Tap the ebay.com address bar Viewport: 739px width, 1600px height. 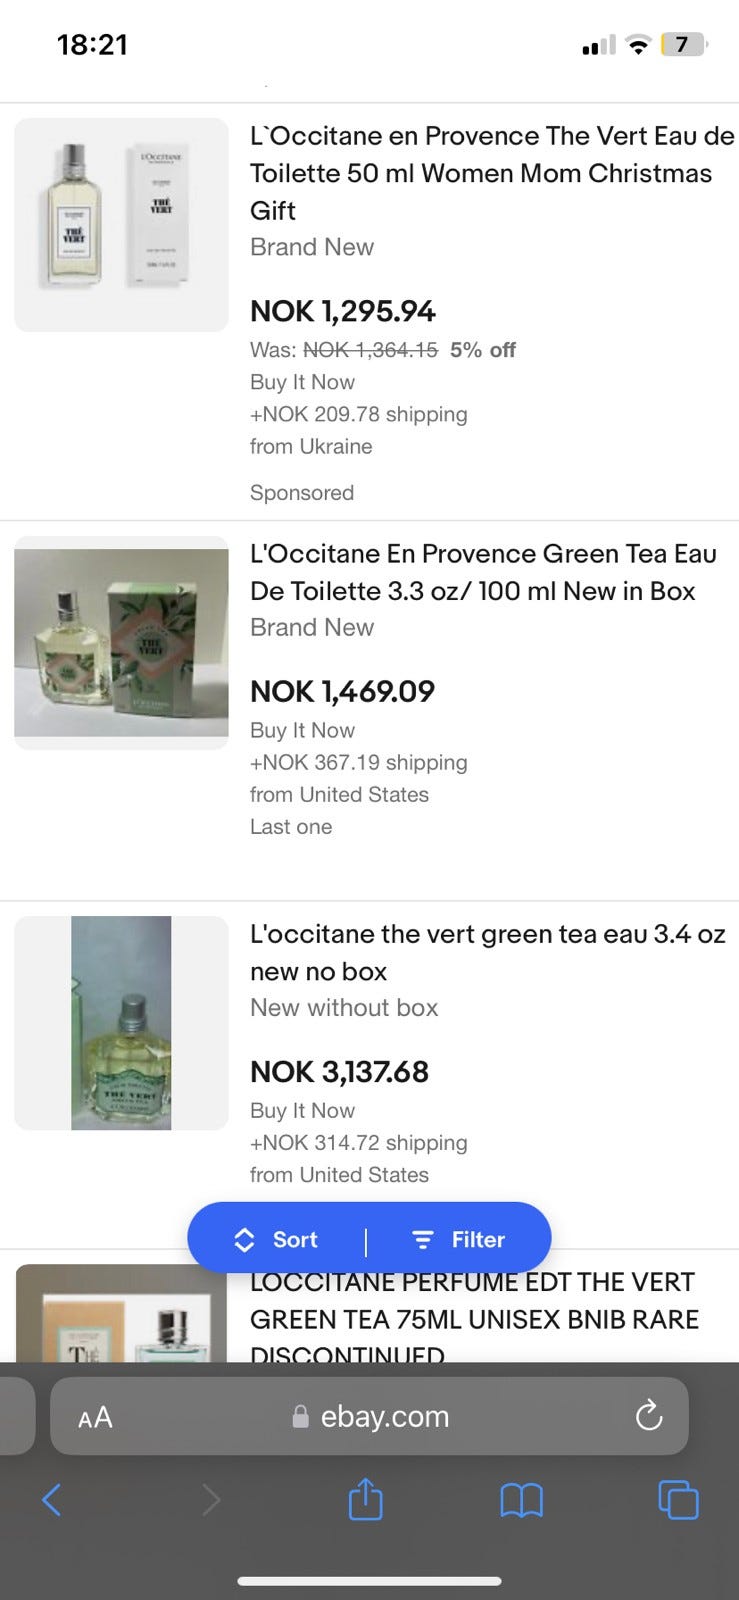[385, 1417]
